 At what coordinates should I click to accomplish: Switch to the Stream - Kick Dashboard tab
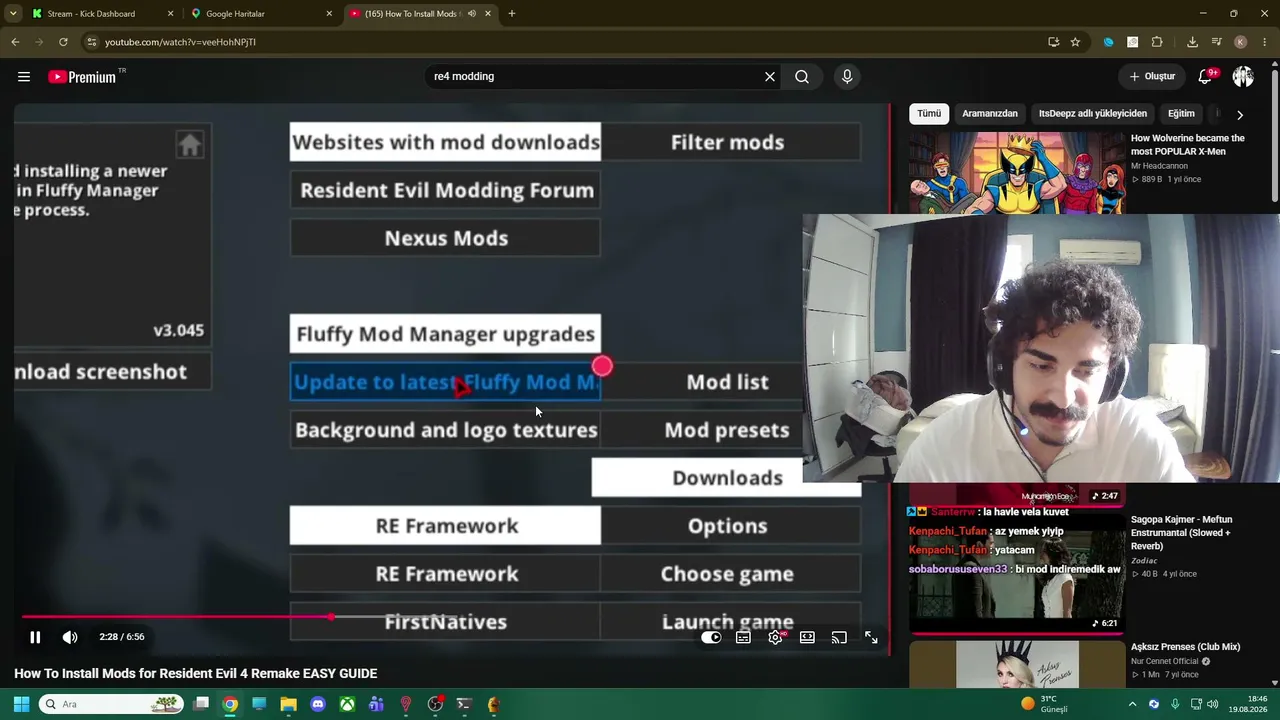100,14
